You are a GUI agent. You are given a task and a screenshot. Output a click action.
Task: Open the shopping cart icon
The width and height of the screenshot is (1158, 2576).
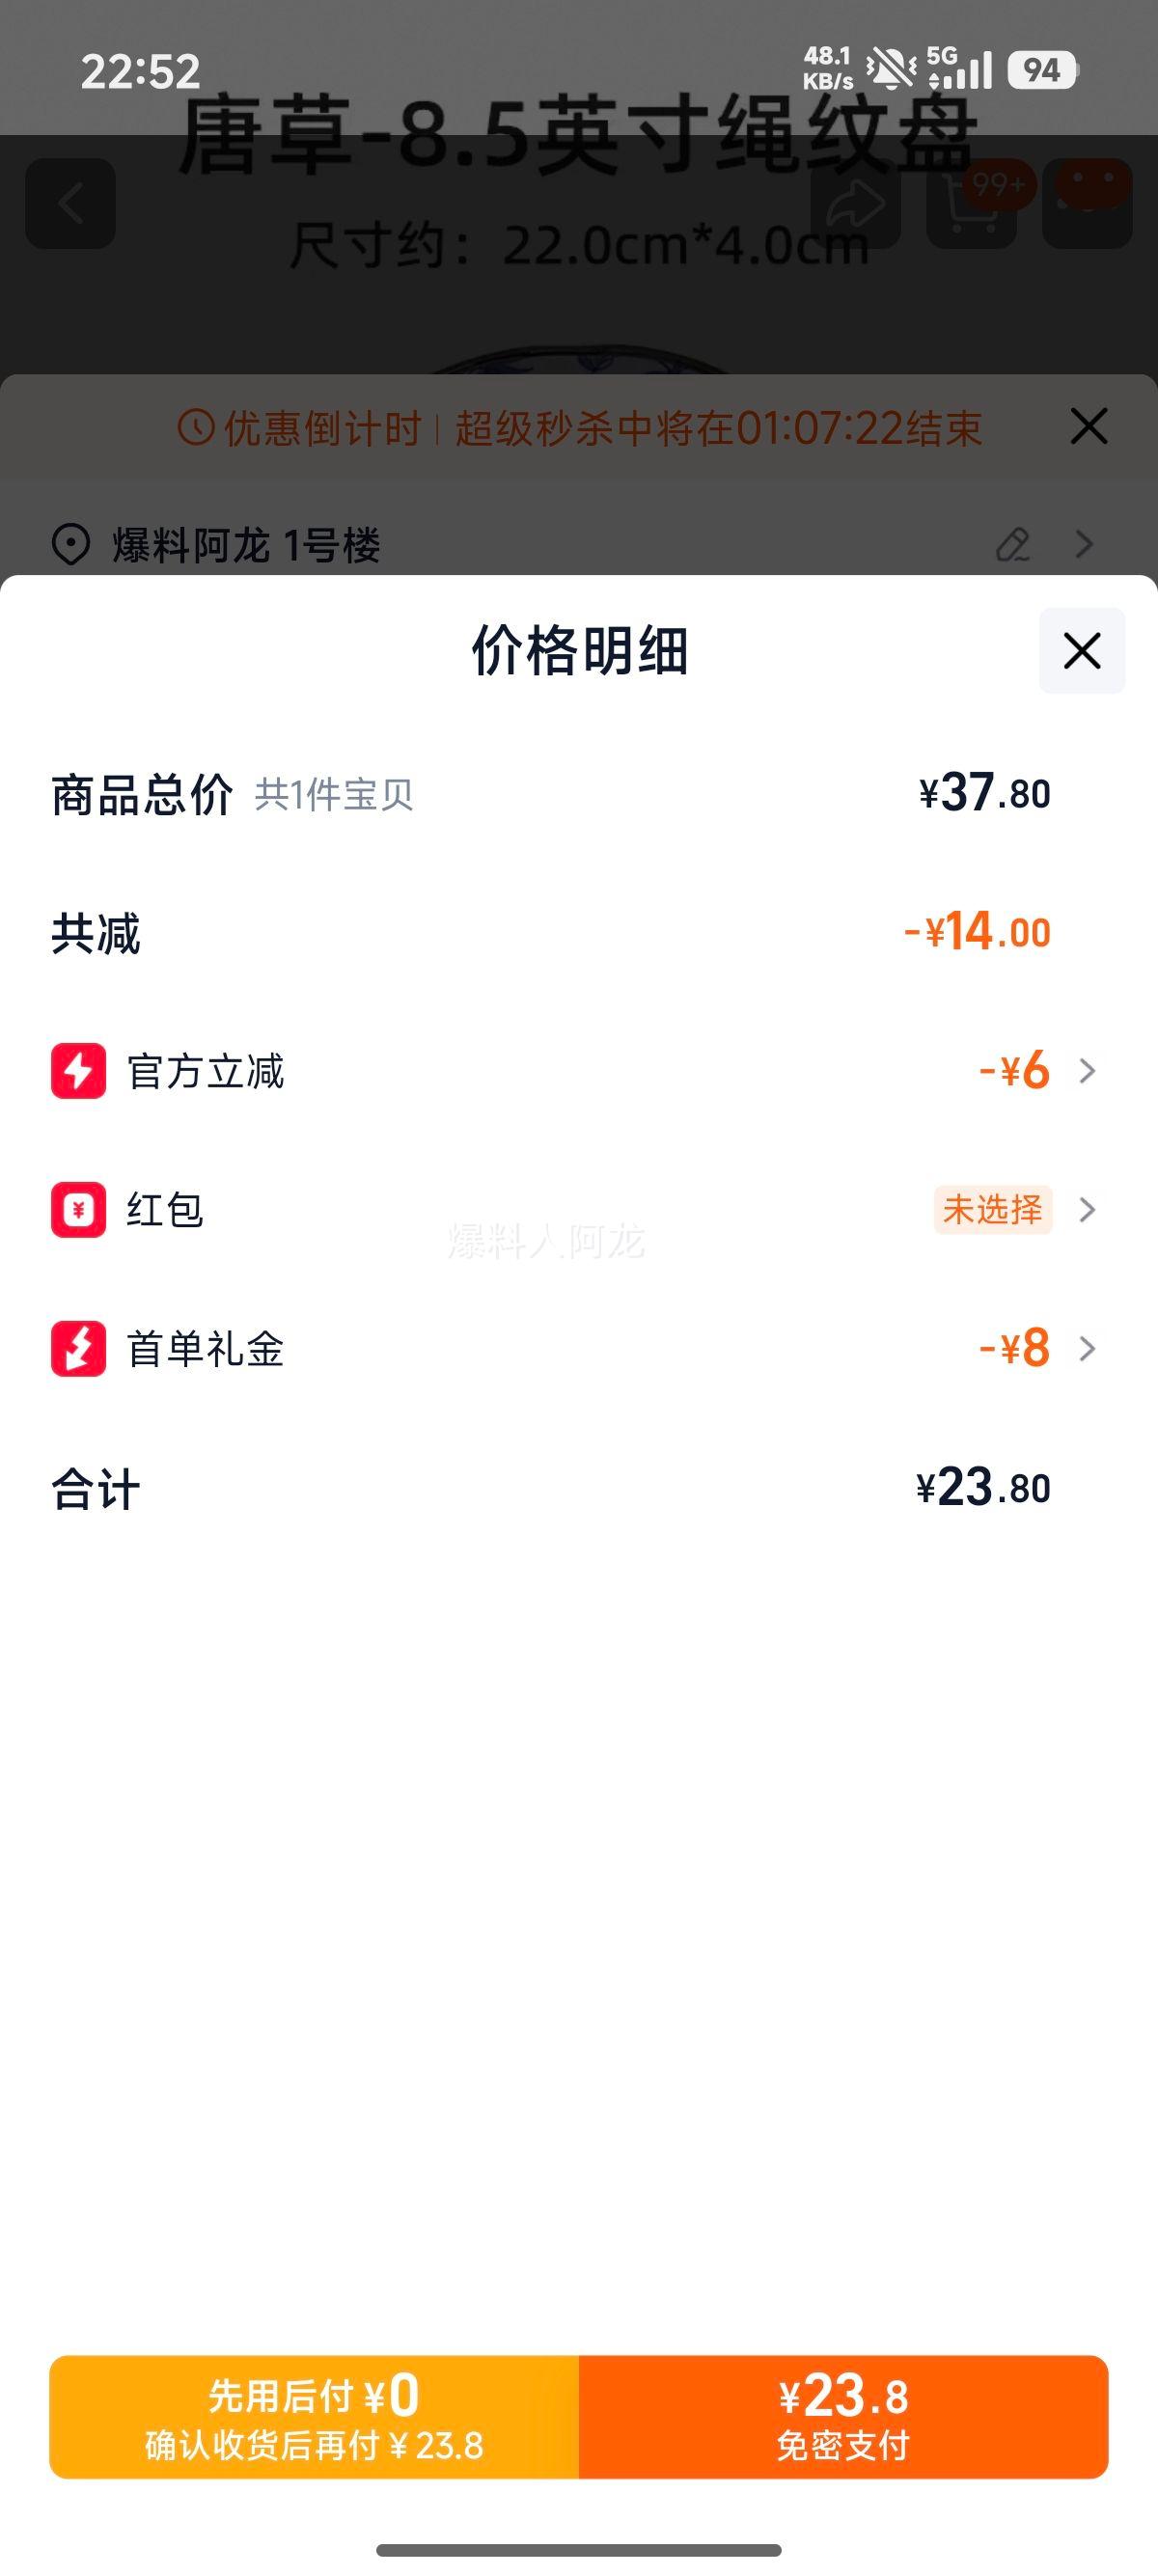pos(971,204)
